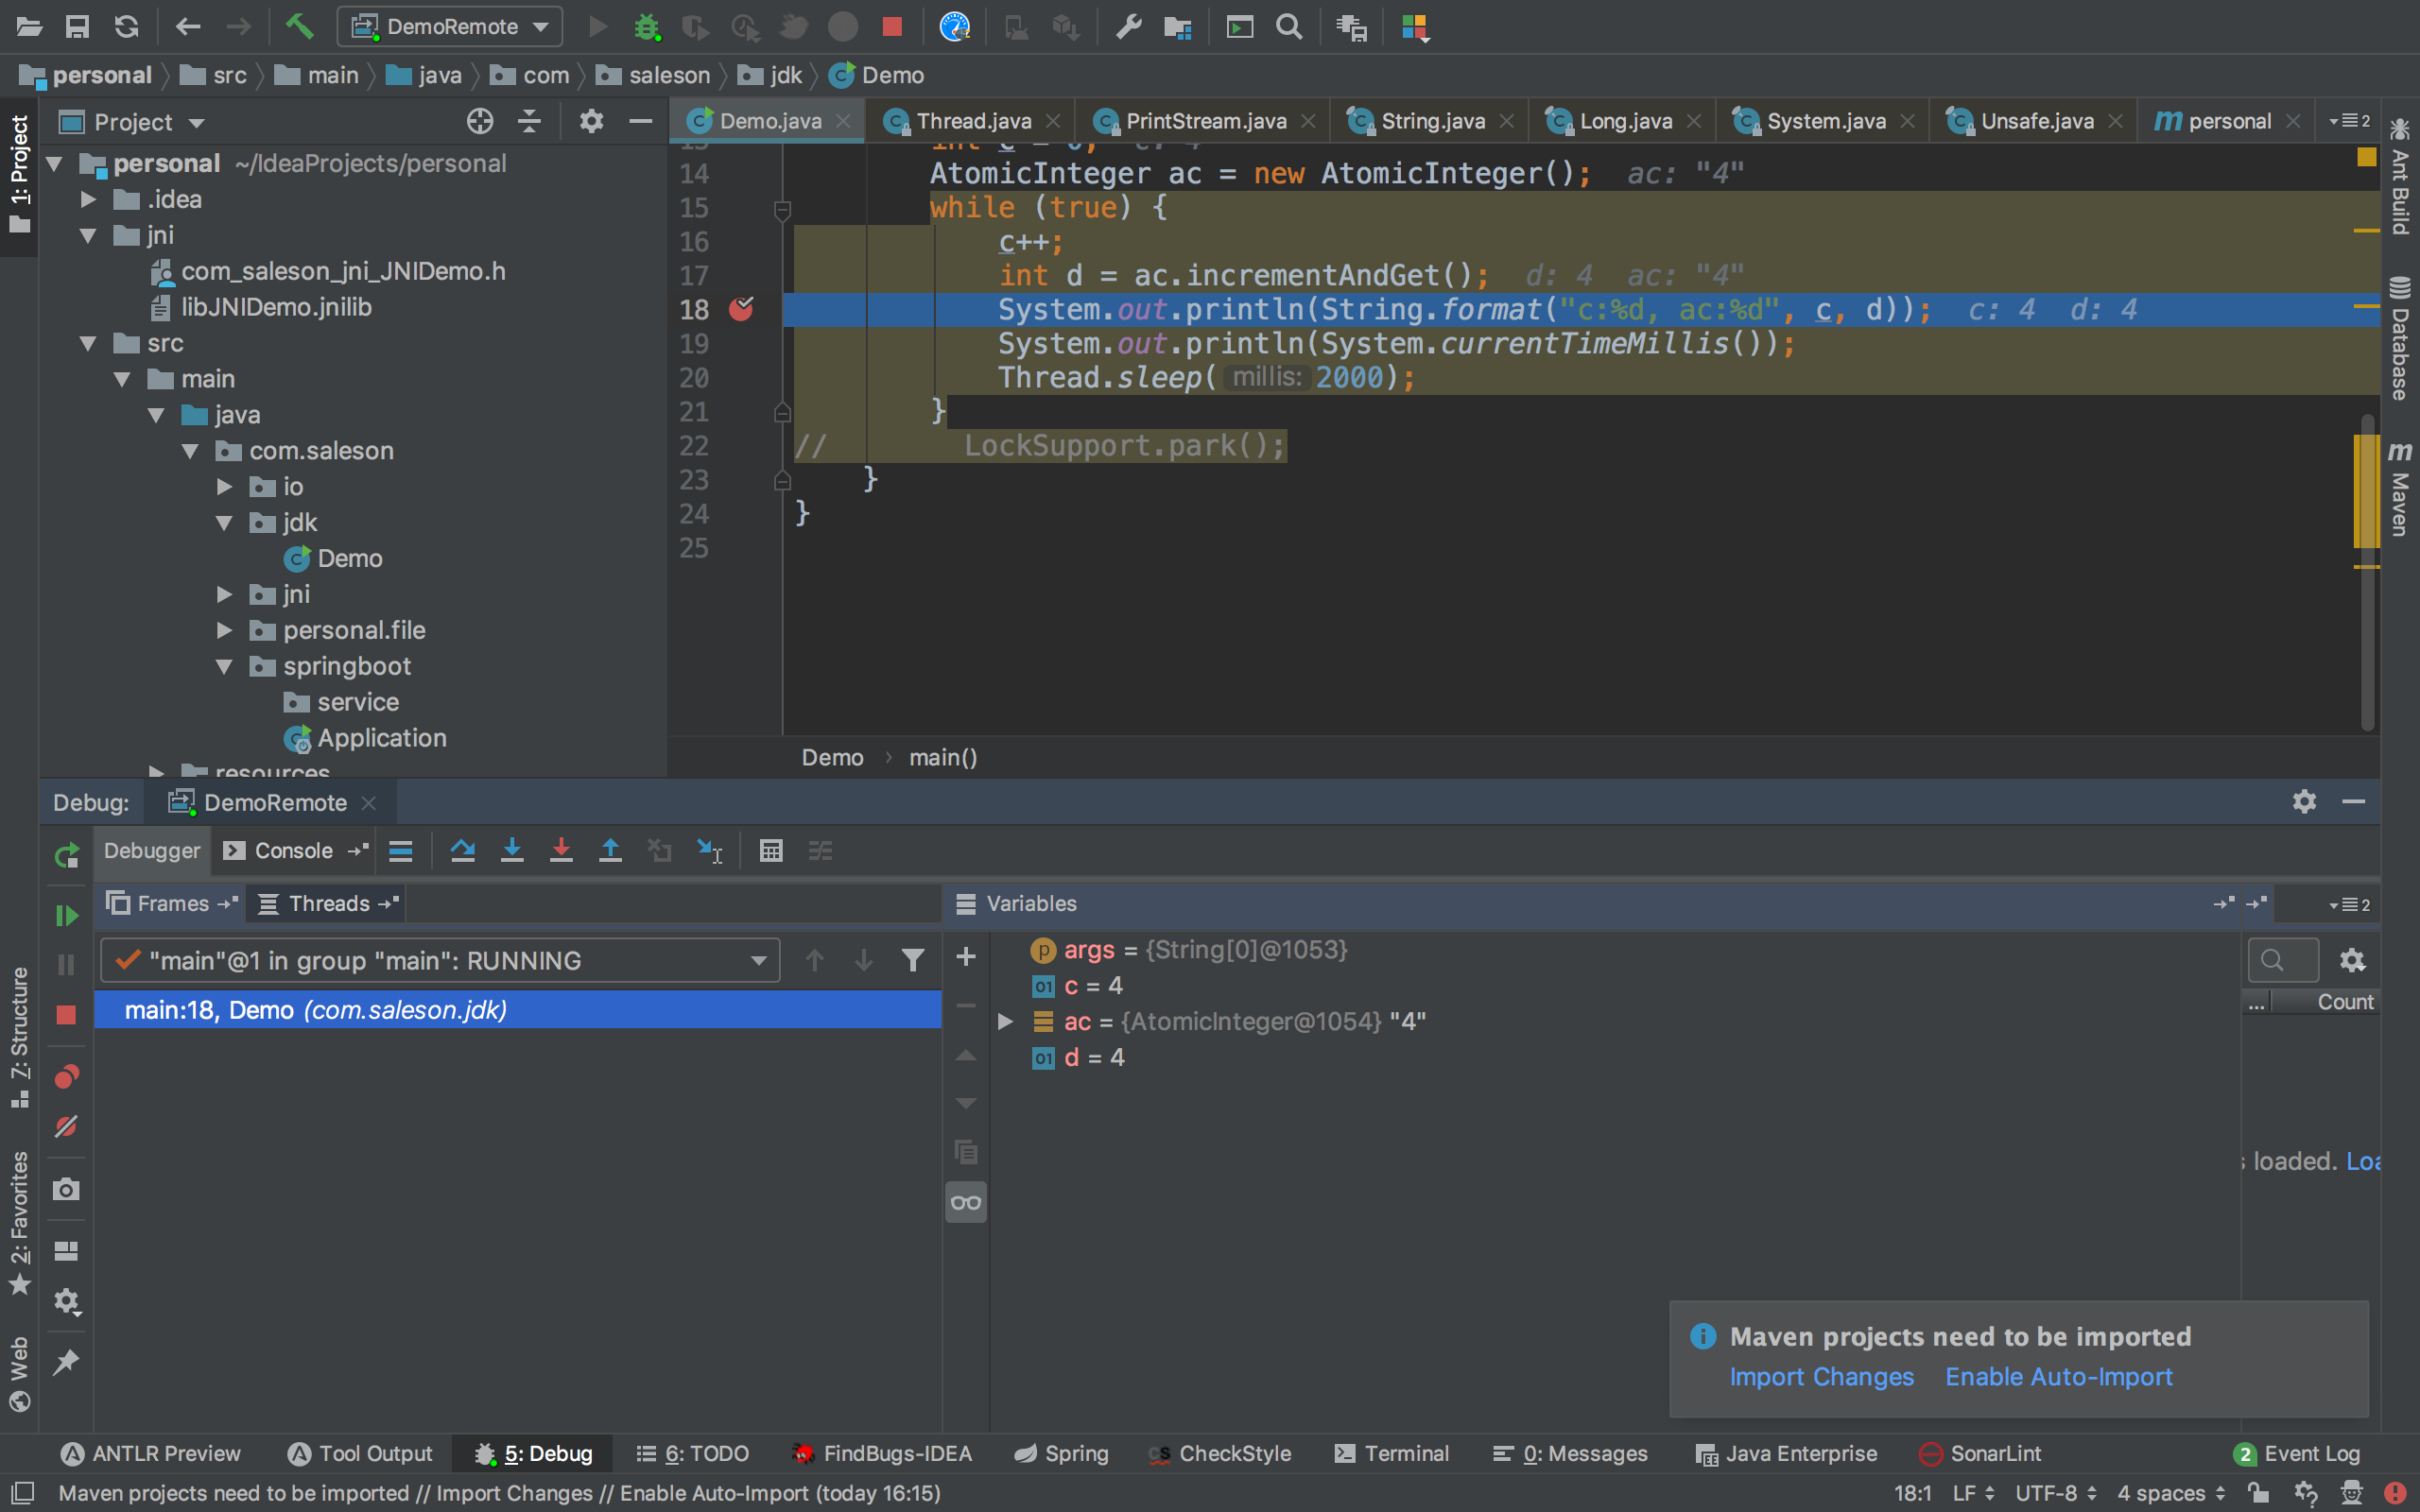Click the Step Into debug icon
Screen dimensions: 2420x1512
coord(512,850)
